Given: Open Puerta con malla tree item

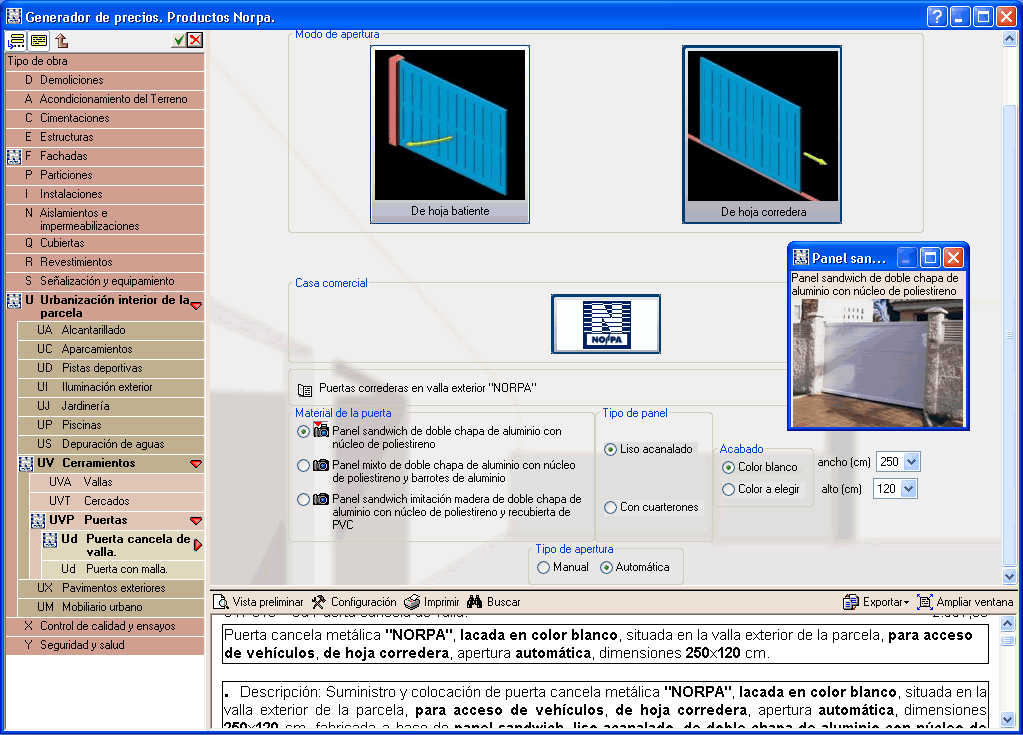Looking at the screenshot, I should pos(126,569).
